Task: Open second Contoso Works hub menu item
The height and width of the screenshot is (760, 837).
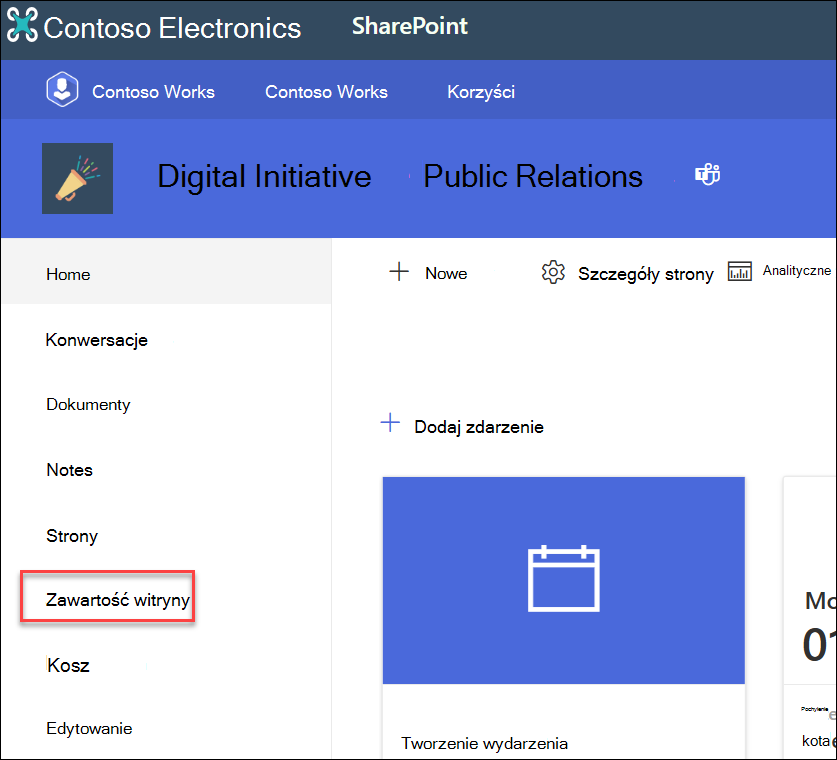Action: pyautogui.click(x=326, y=92)
